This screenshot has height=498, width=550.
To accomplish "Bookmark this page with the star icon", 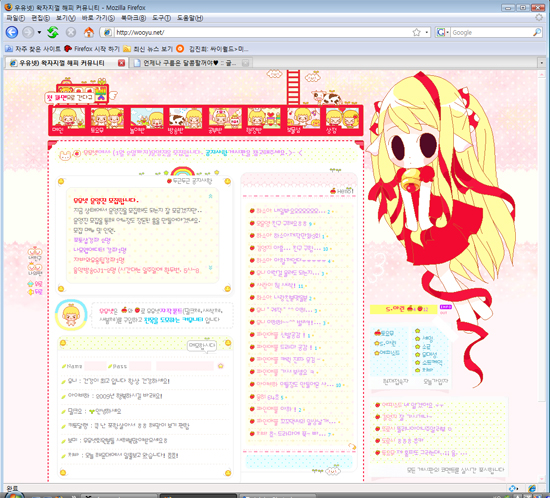I will [x=416, y=32].
